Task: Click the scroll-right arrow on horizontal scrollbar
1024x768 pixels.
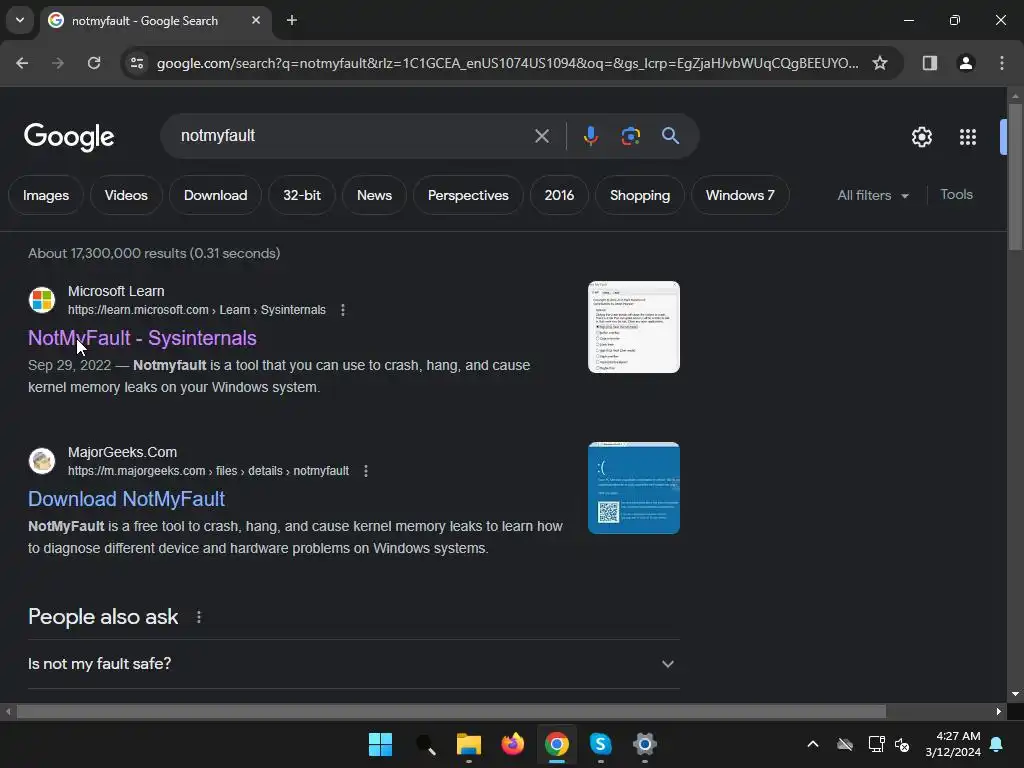Action: pos(999,711)
